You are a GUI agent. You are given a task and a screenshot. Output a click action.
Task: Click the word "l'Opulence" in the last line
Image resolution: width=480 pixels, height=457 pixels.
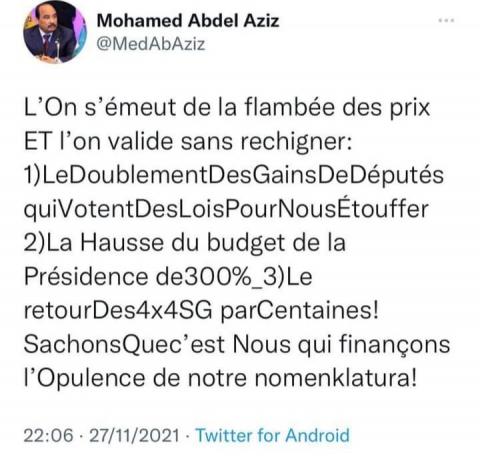85,378
